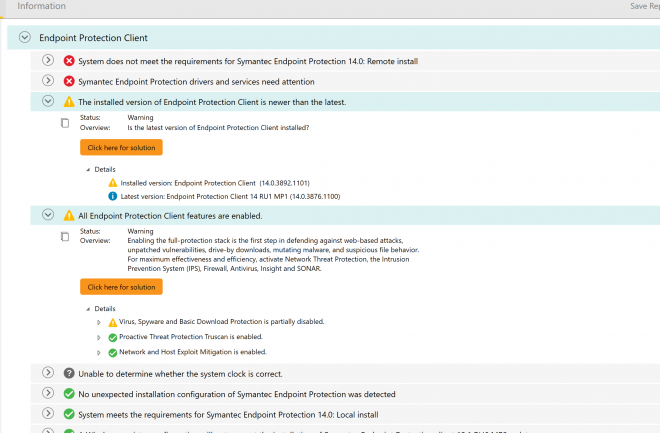The width and height of the screenshot is (660, 433).
Task: Click warning icon beside Virus, Spyware protection
Action: tap(113, 322)
